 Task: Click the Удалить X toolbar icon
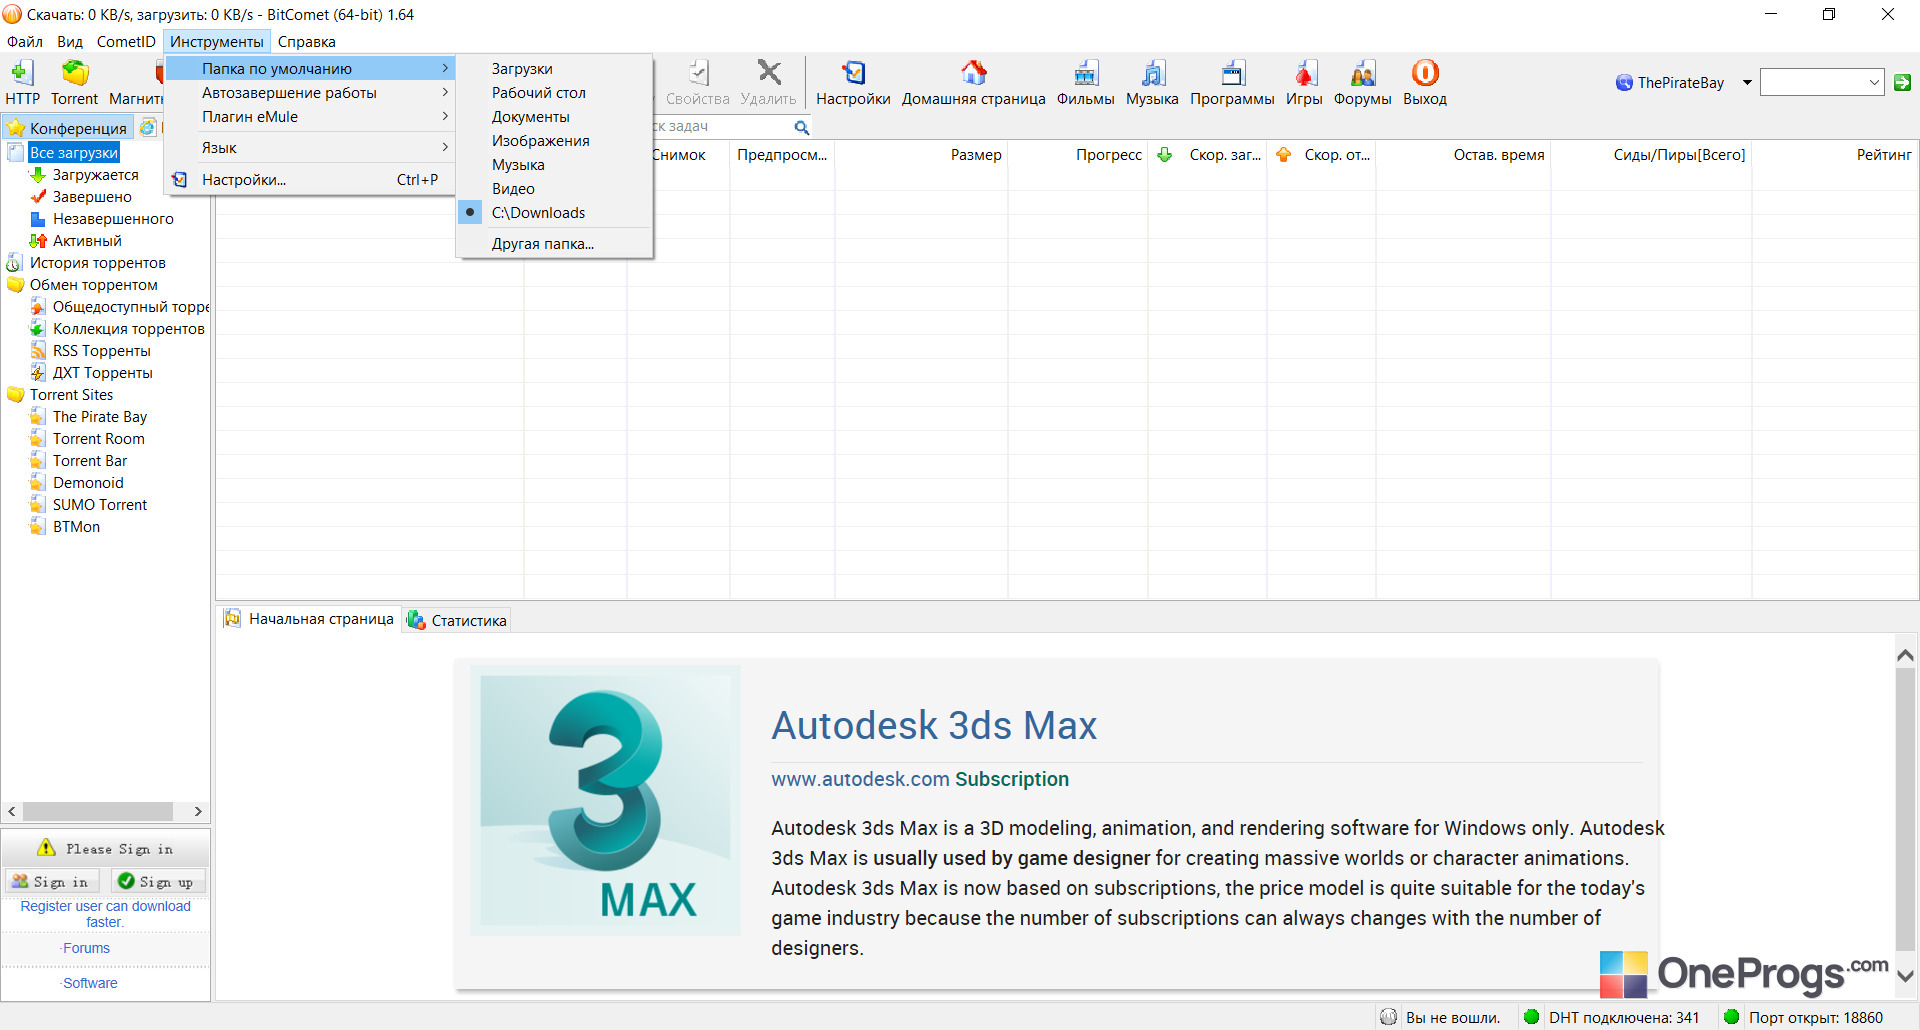pos(769,72)
